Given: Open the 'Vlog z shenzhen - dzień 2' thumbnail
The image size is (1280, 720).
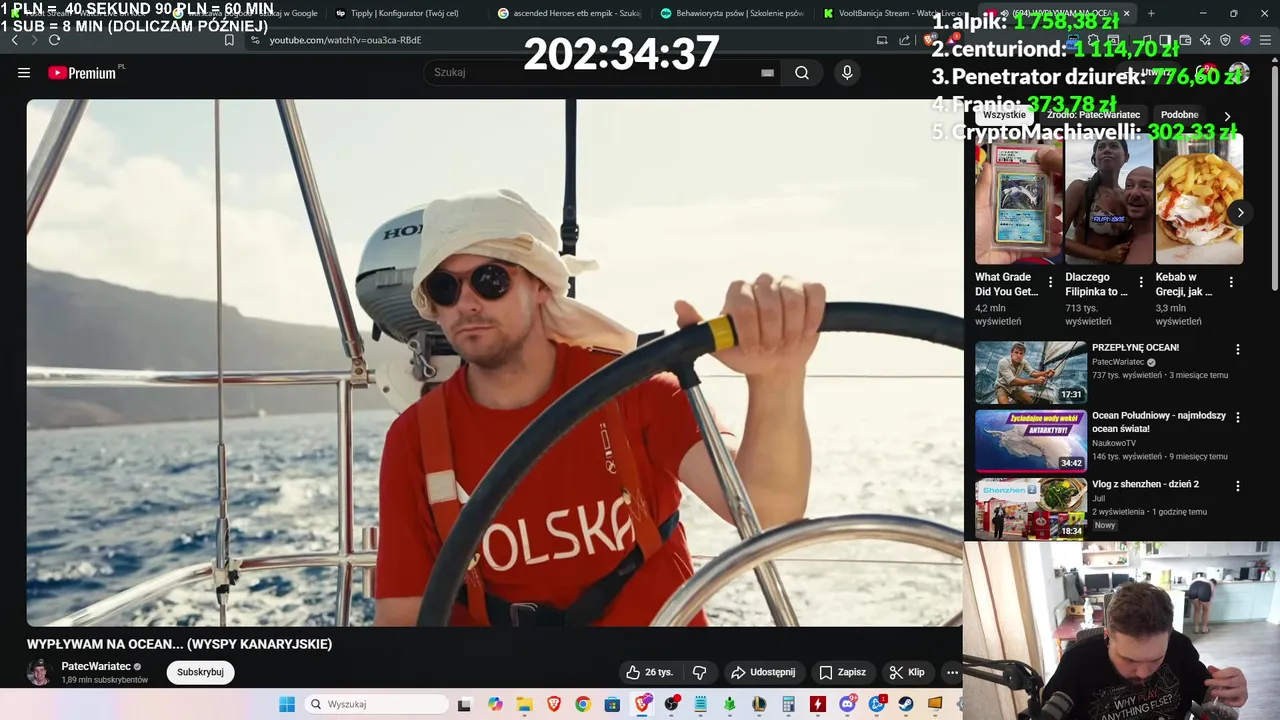Looking at the screenshot, I should click(x=1031, y=508).
